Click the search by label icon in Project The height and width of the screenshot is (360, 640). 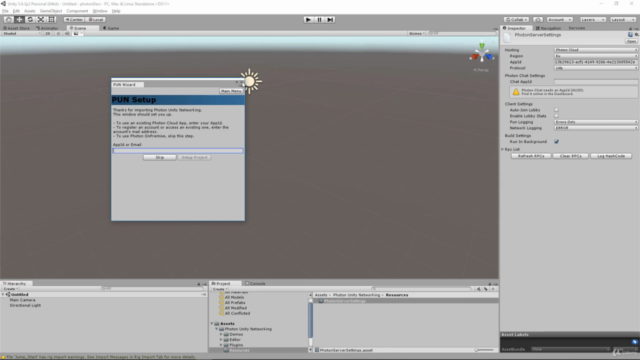coord(486,289)
